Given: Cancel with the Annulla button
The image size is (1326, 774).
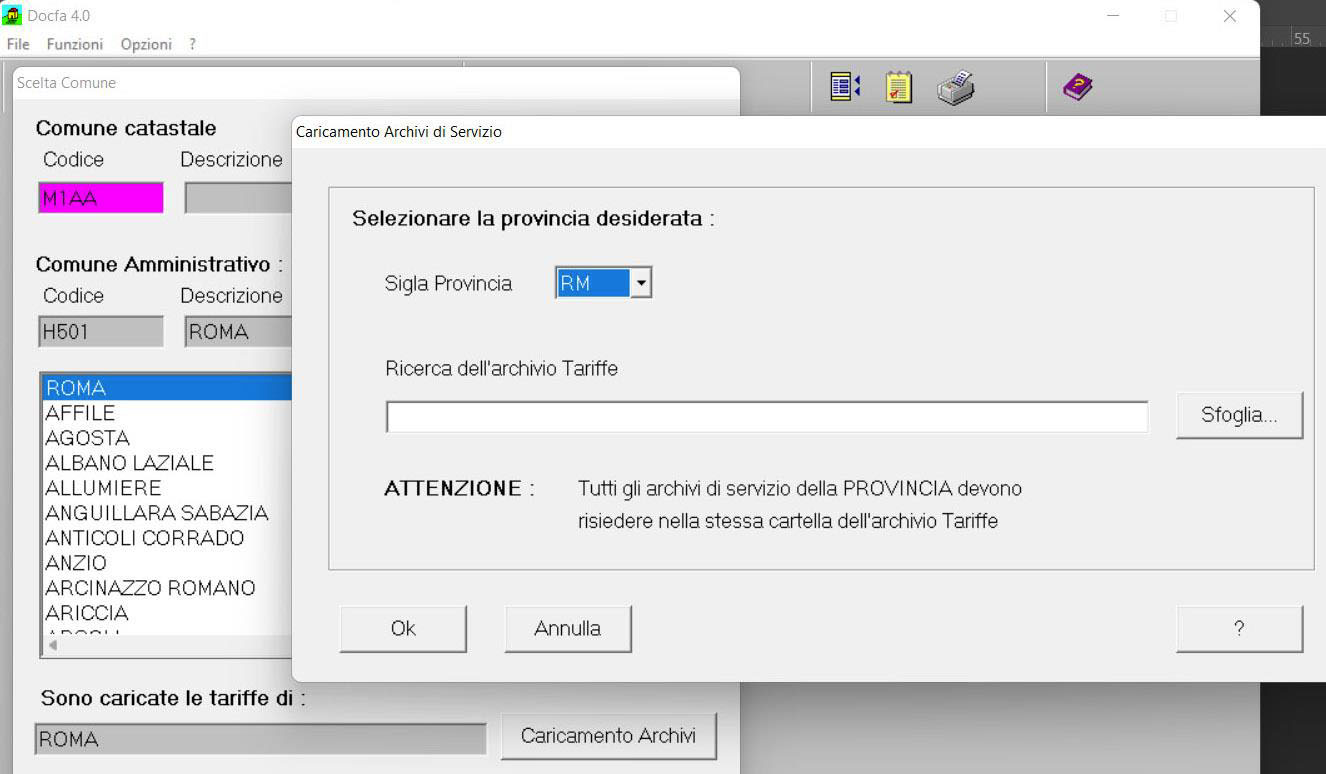Looking at the screenshot, I should 567,629.
